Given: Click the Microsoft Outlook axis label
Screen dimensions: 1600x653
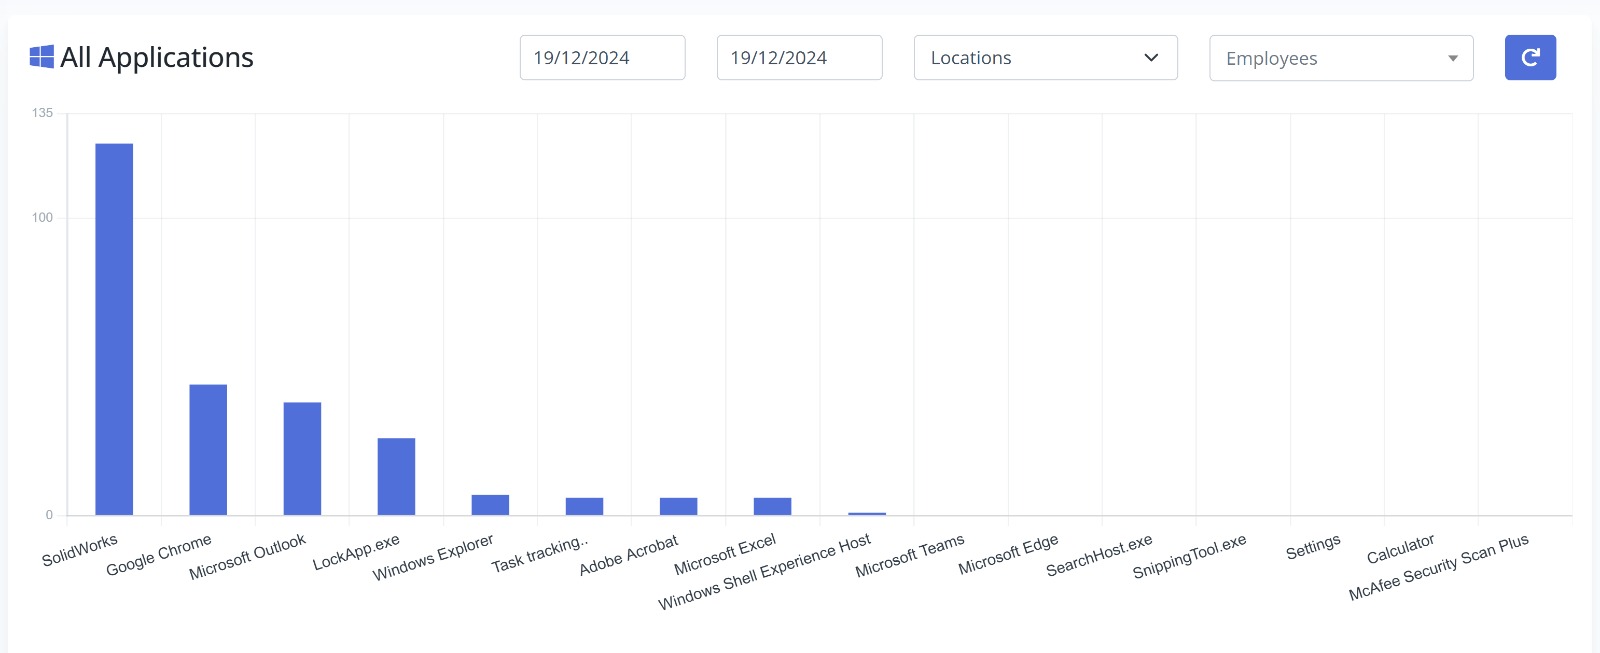Looking at the screenshot, I should 248,557.
